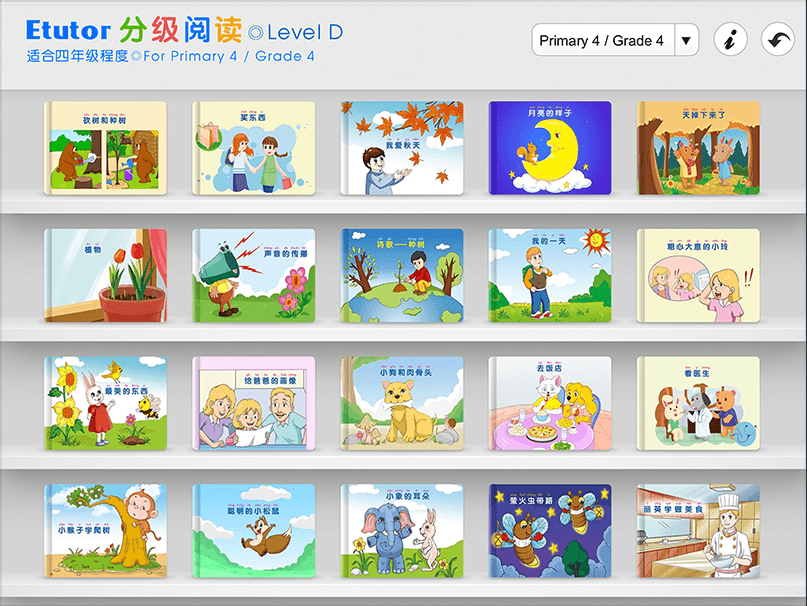Open the chef cooking book
Image resolution: width=807 pixels, height=606 pixels.
[698, 531]
